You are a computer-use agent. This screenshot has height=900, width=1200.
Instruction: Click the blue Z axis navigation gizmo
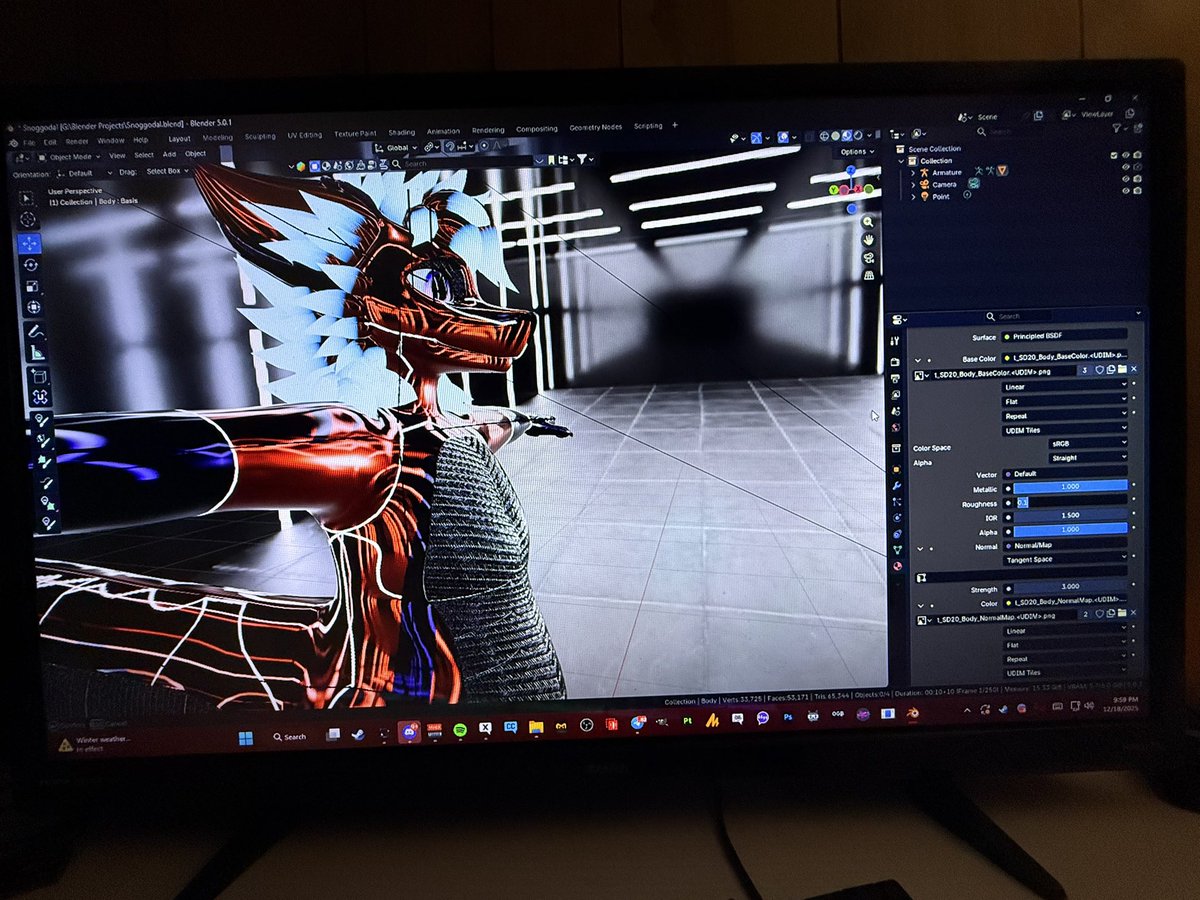pos(851,170)
